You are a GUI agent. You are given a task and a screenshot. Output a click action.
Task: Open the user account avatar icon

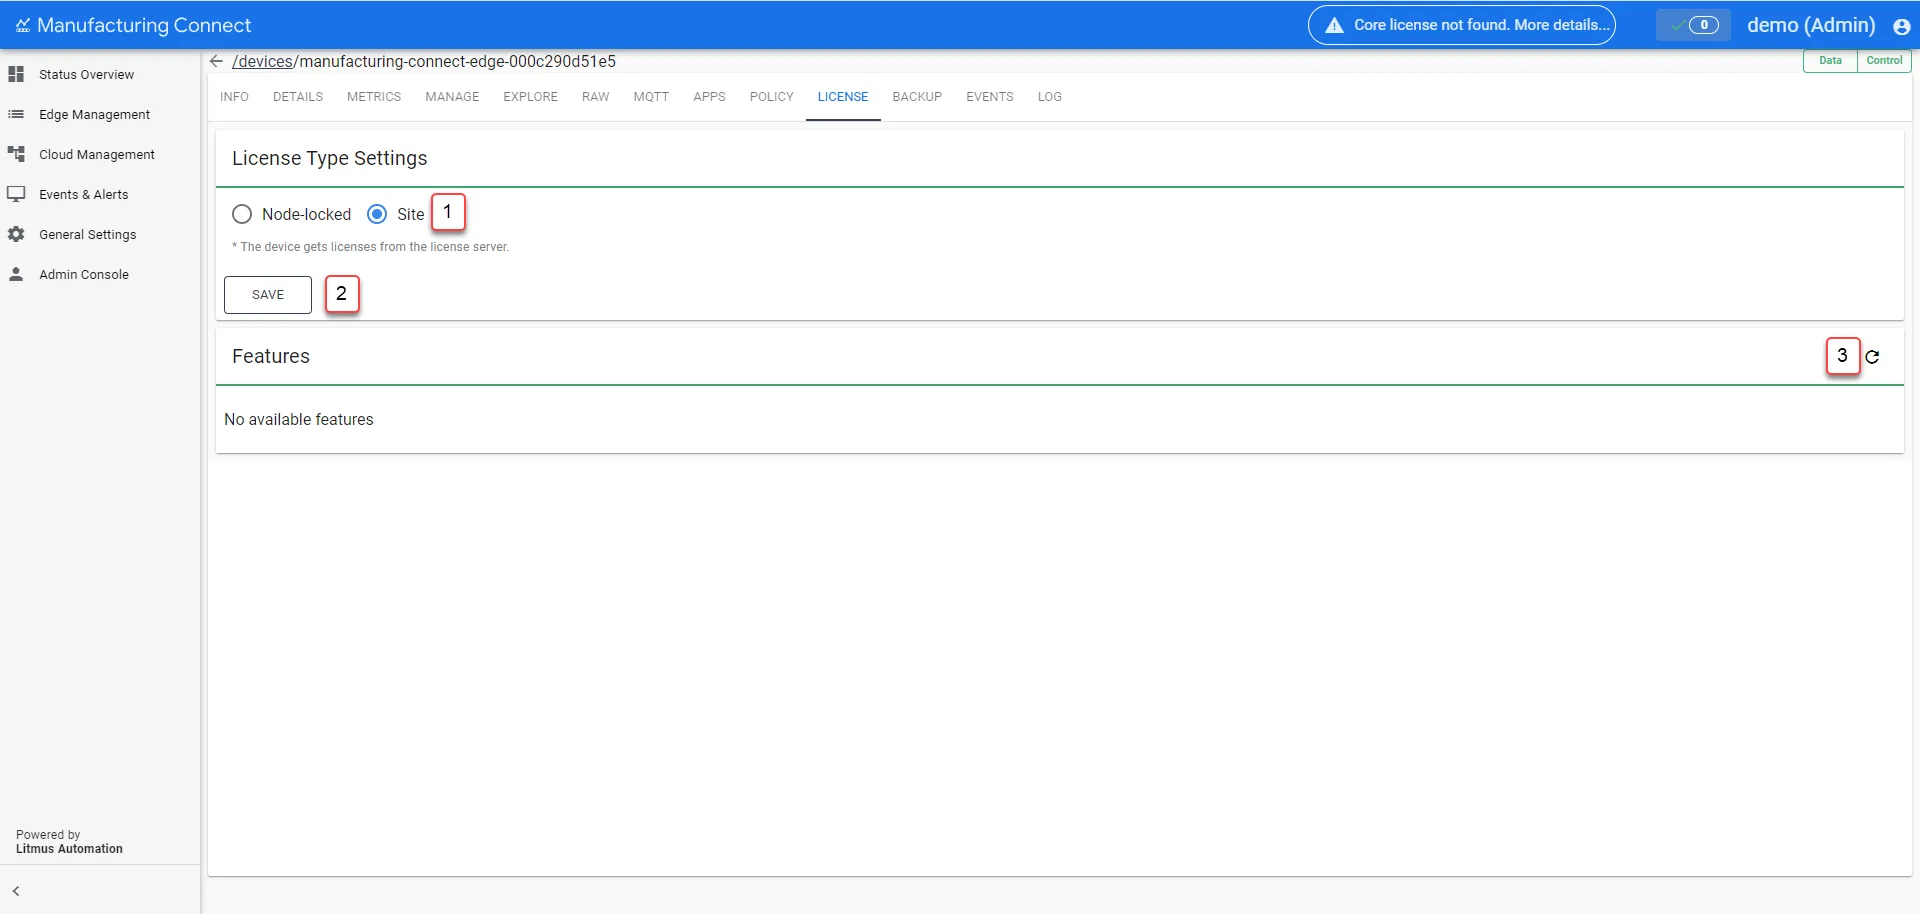1901,26
